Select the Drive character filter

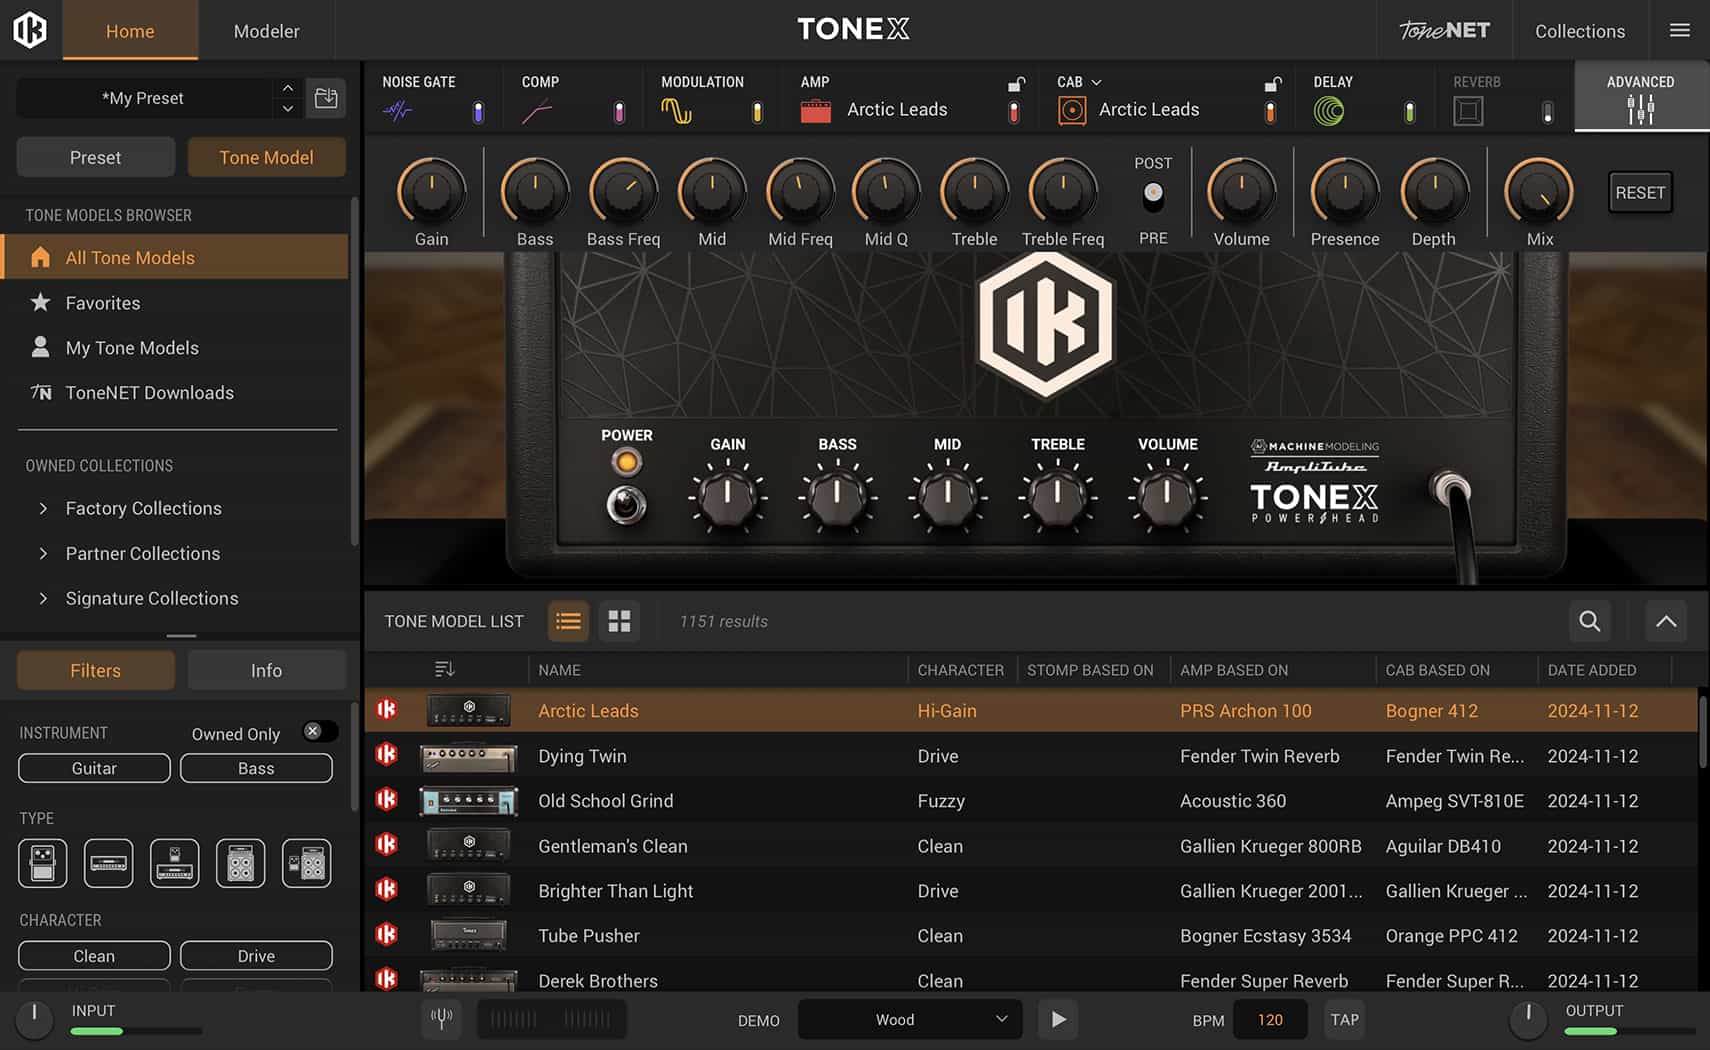coord(256,956)
